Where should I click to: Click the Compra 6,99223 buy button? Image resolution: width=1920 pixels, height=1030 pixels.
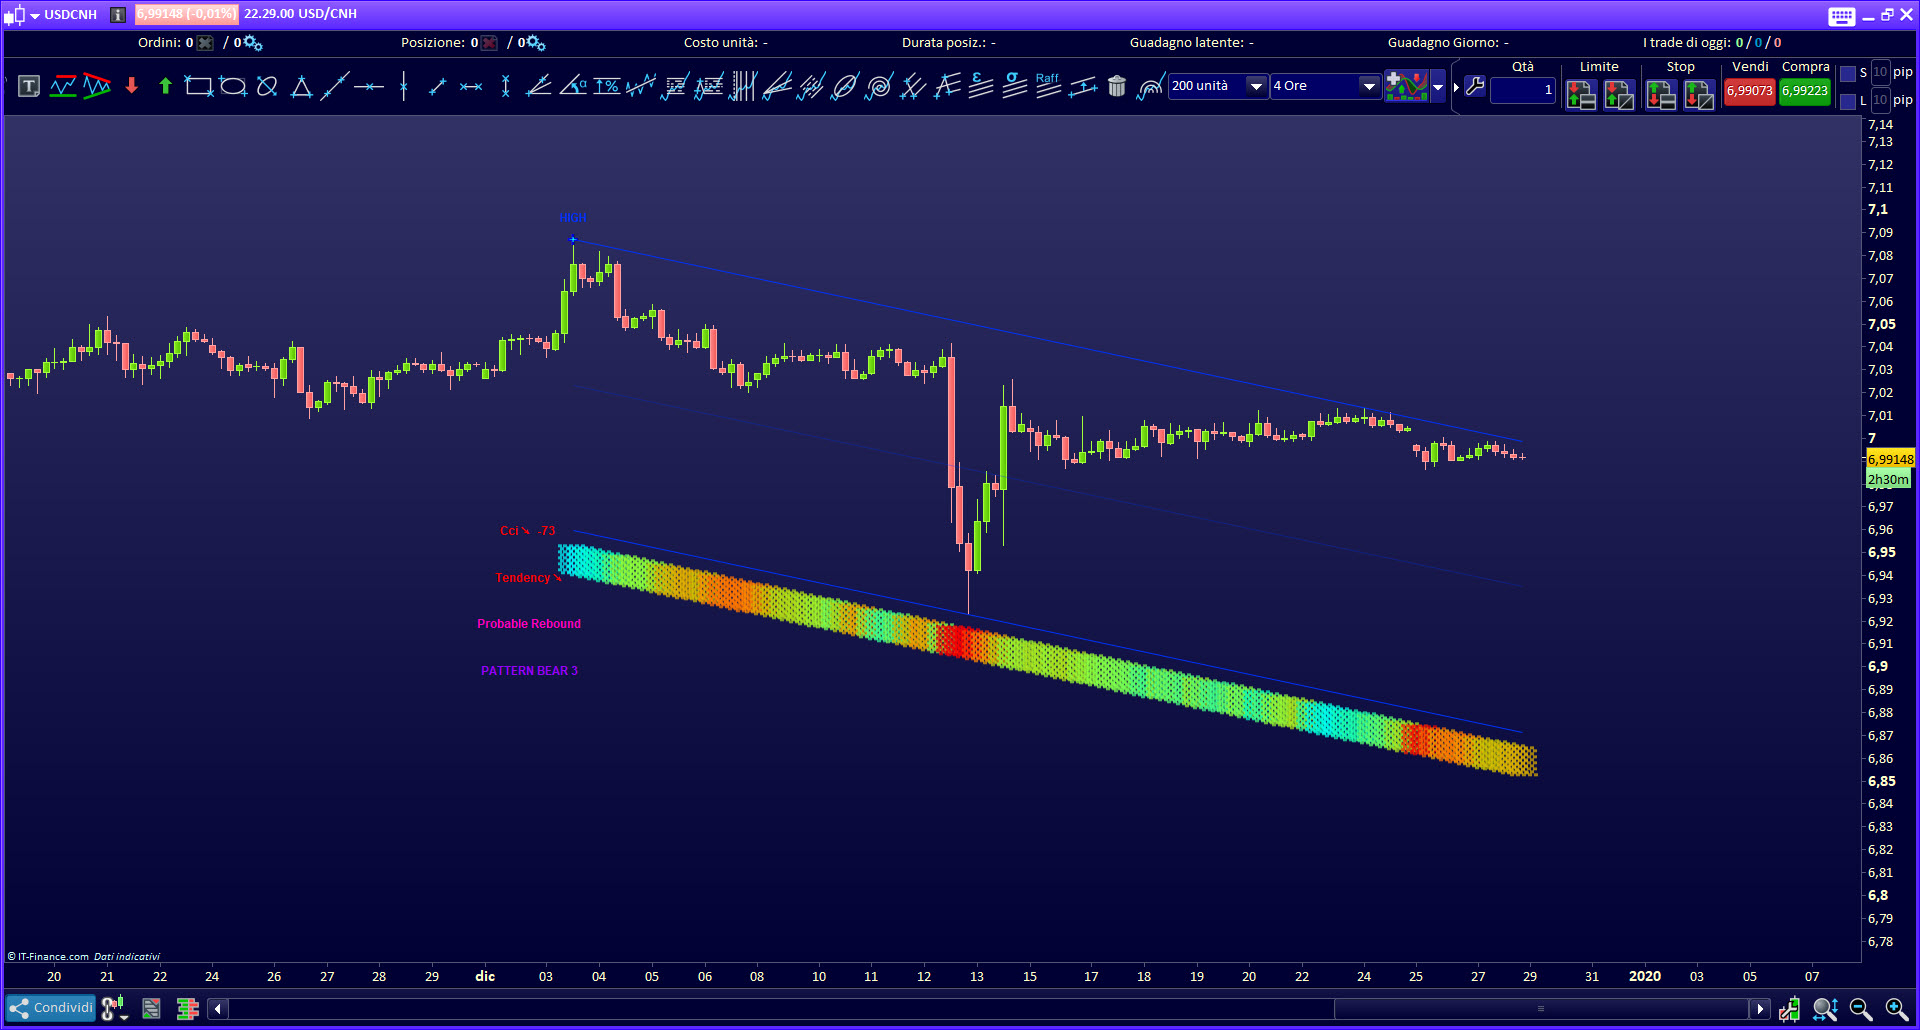click(x=1804, y=91)
